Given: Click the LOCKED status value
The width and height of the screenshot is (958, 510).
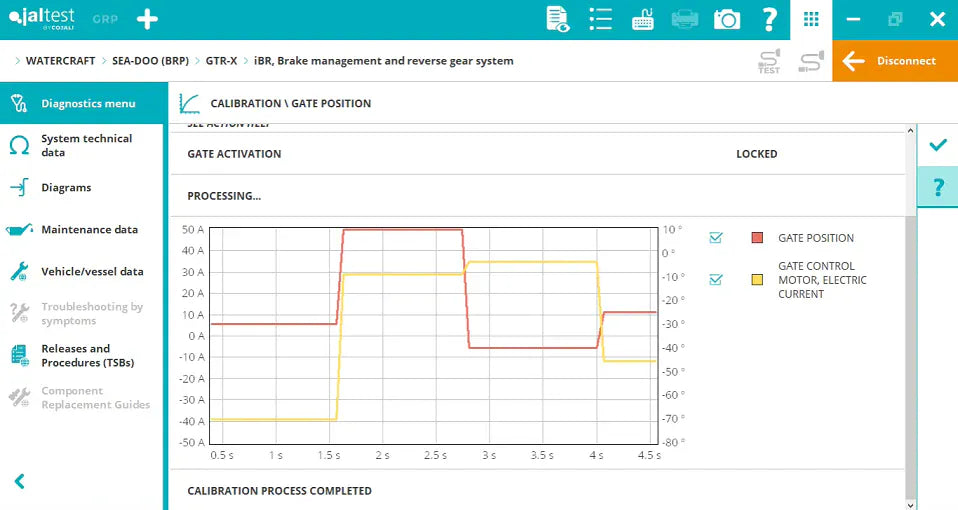Looking at the screenshot, I should tap(756, 154).
